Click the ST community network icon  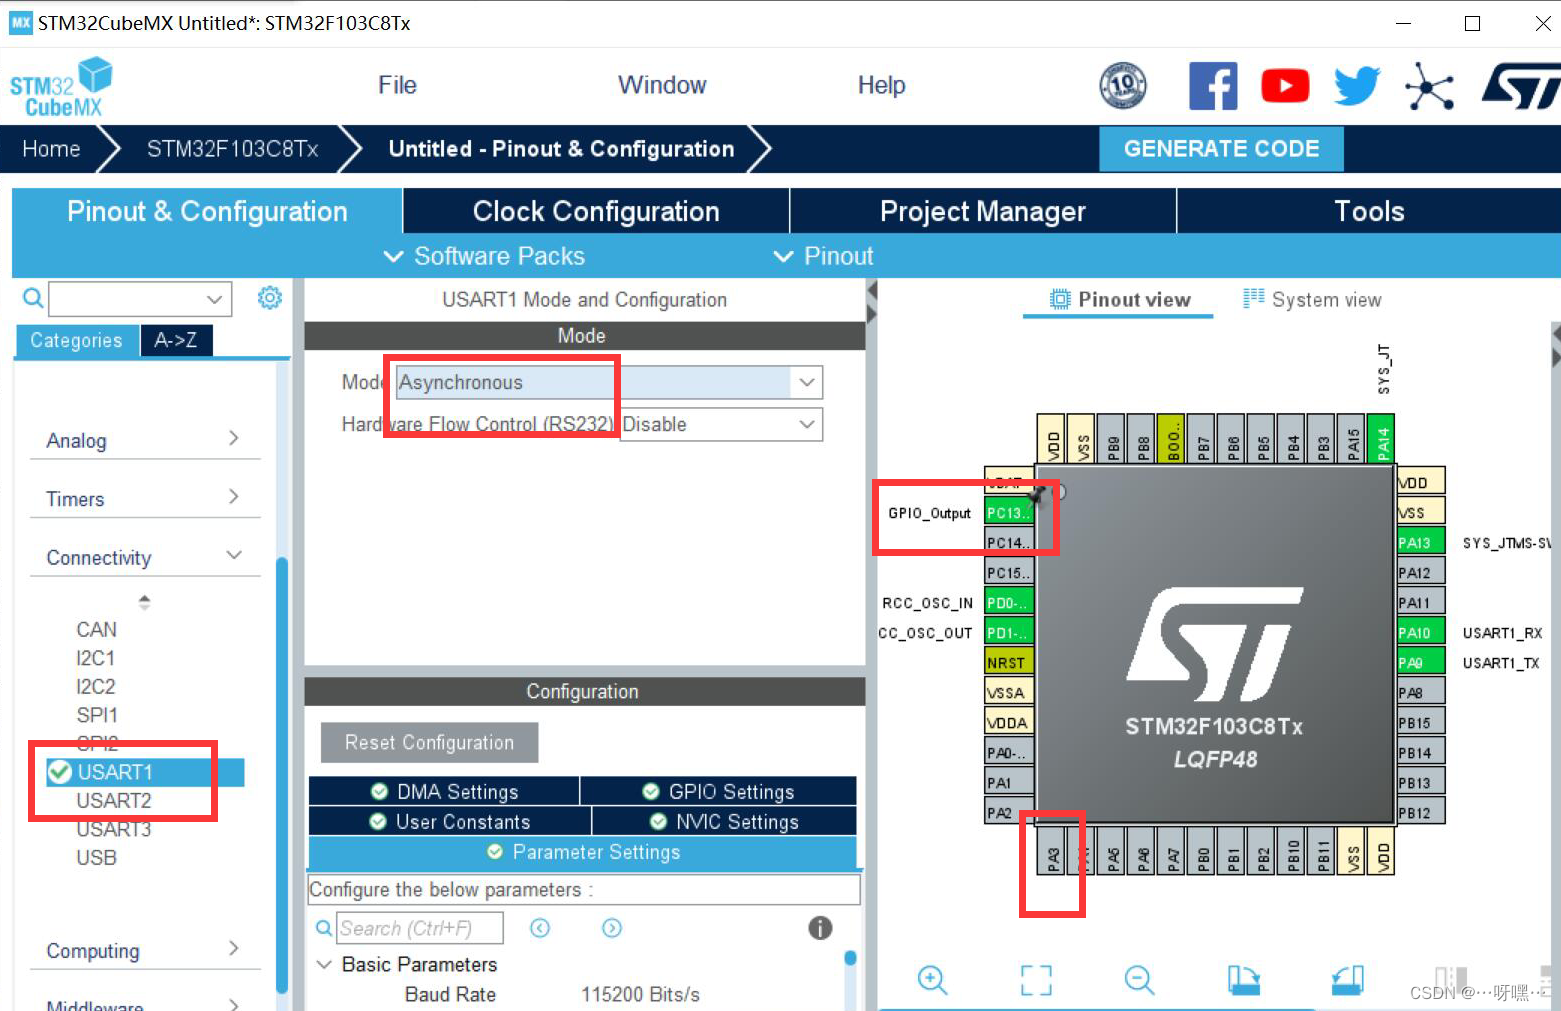coord(1429,86)
